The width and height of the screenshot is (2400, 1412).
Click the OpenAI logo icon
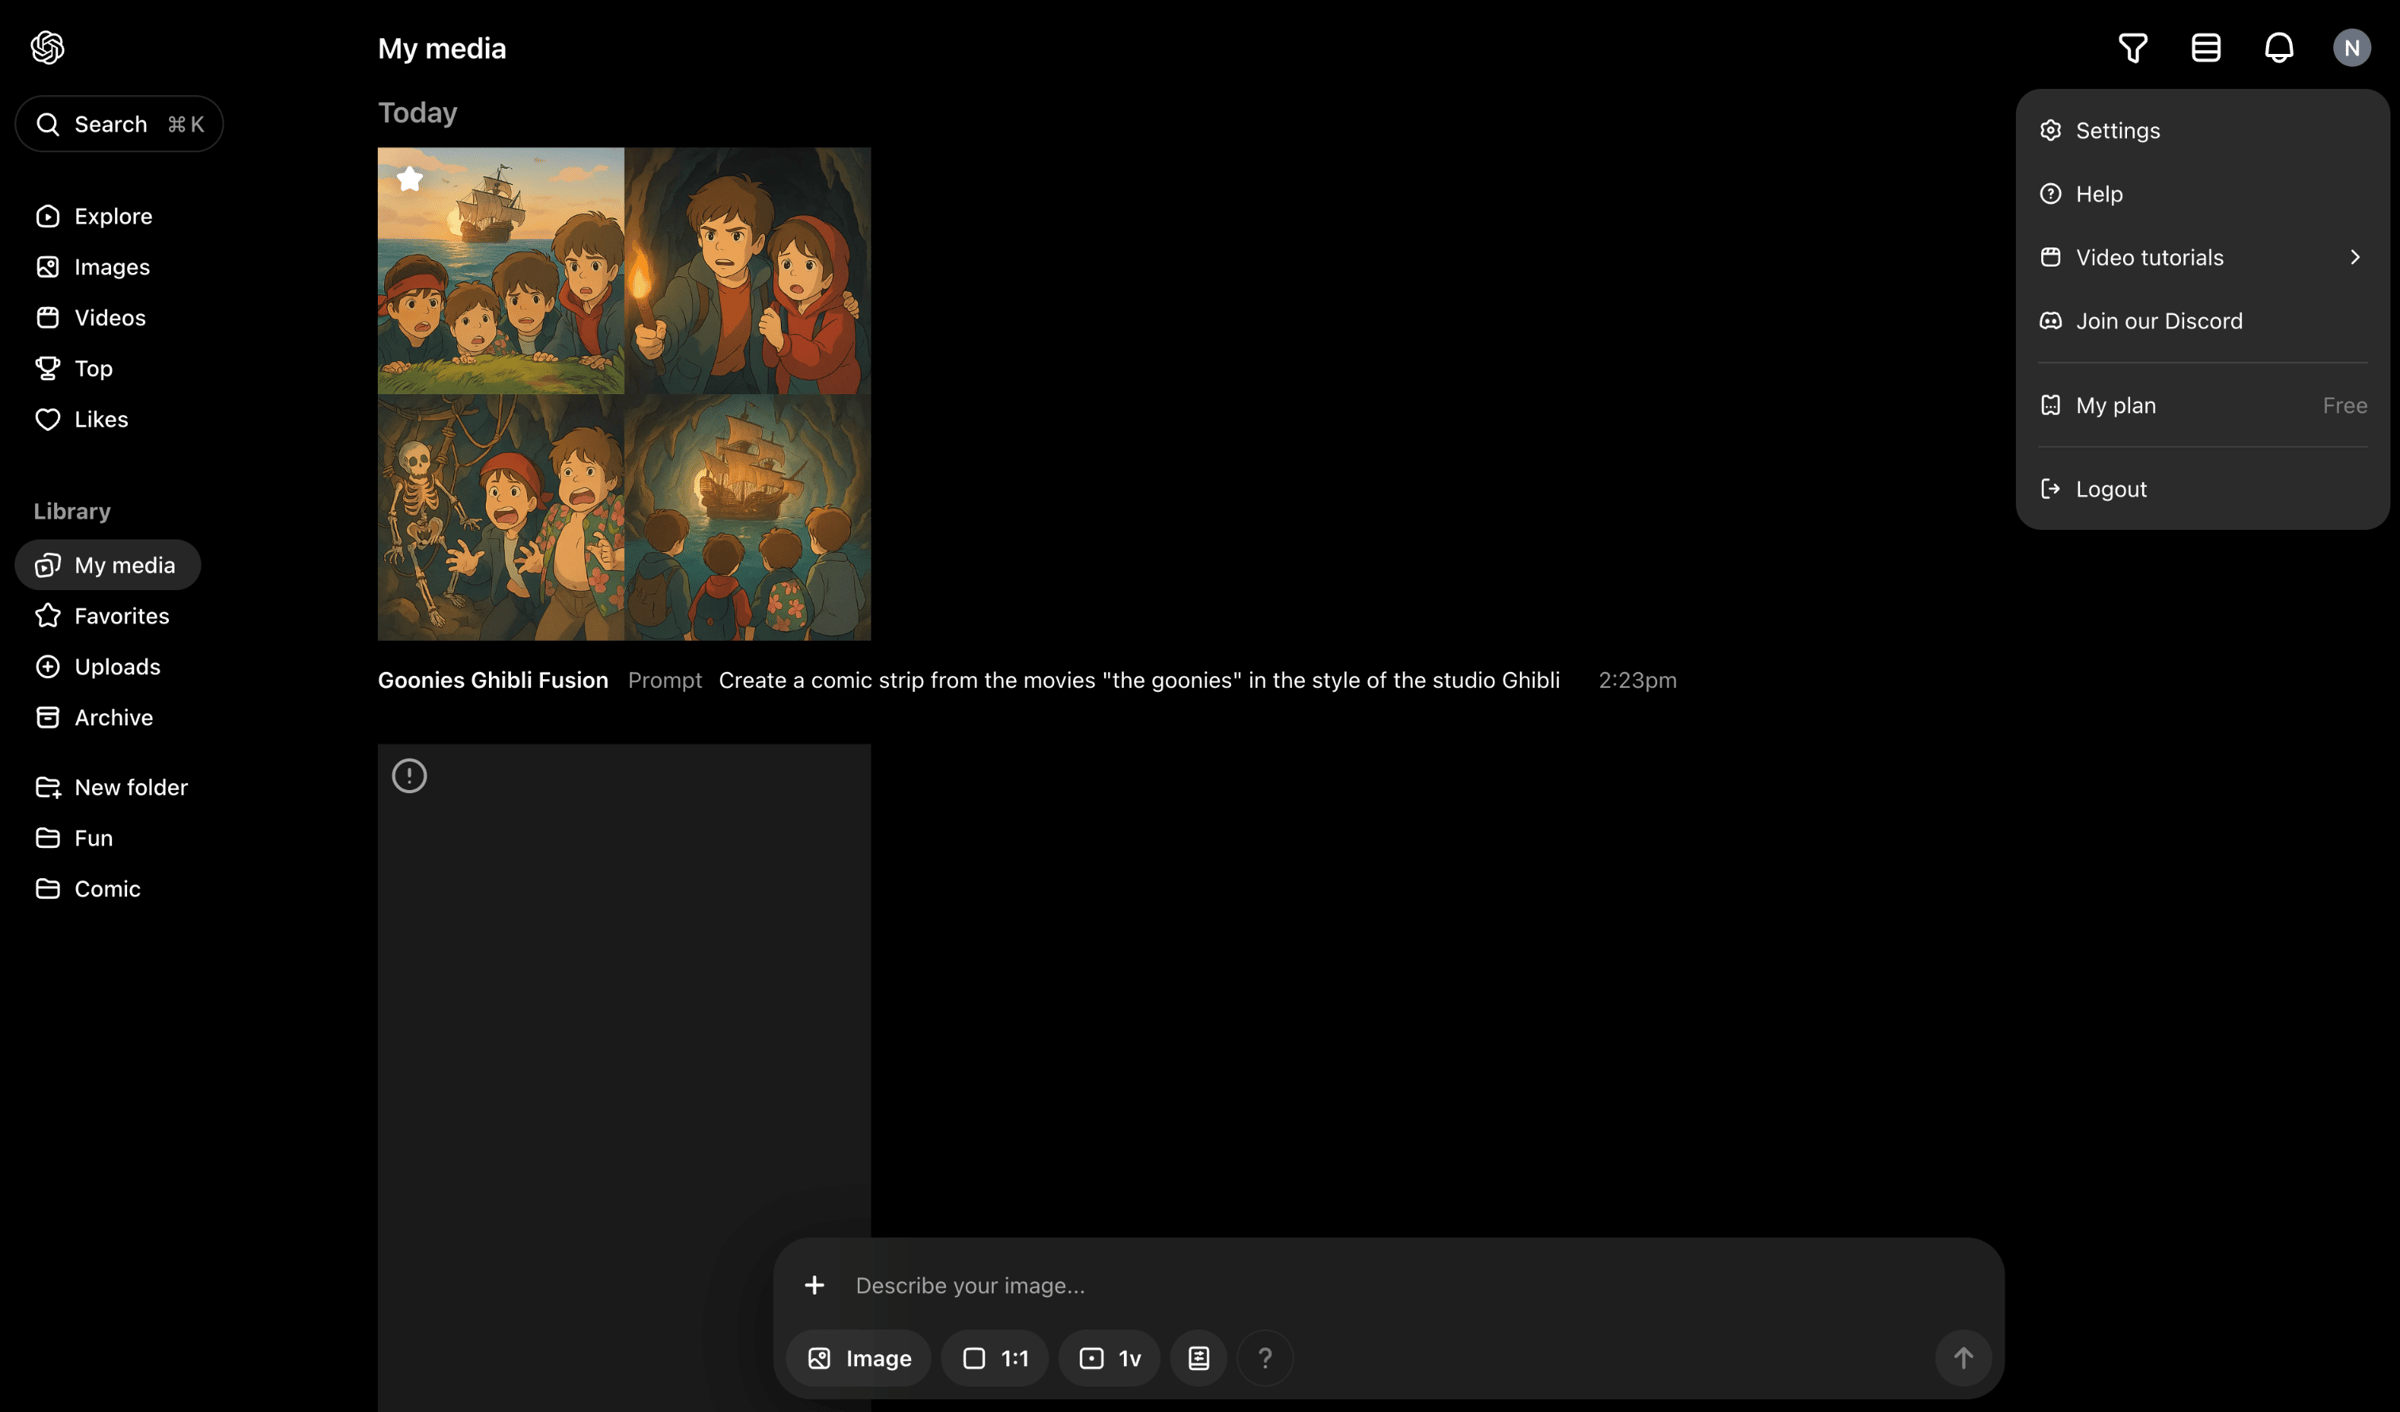tap(47, 47)
